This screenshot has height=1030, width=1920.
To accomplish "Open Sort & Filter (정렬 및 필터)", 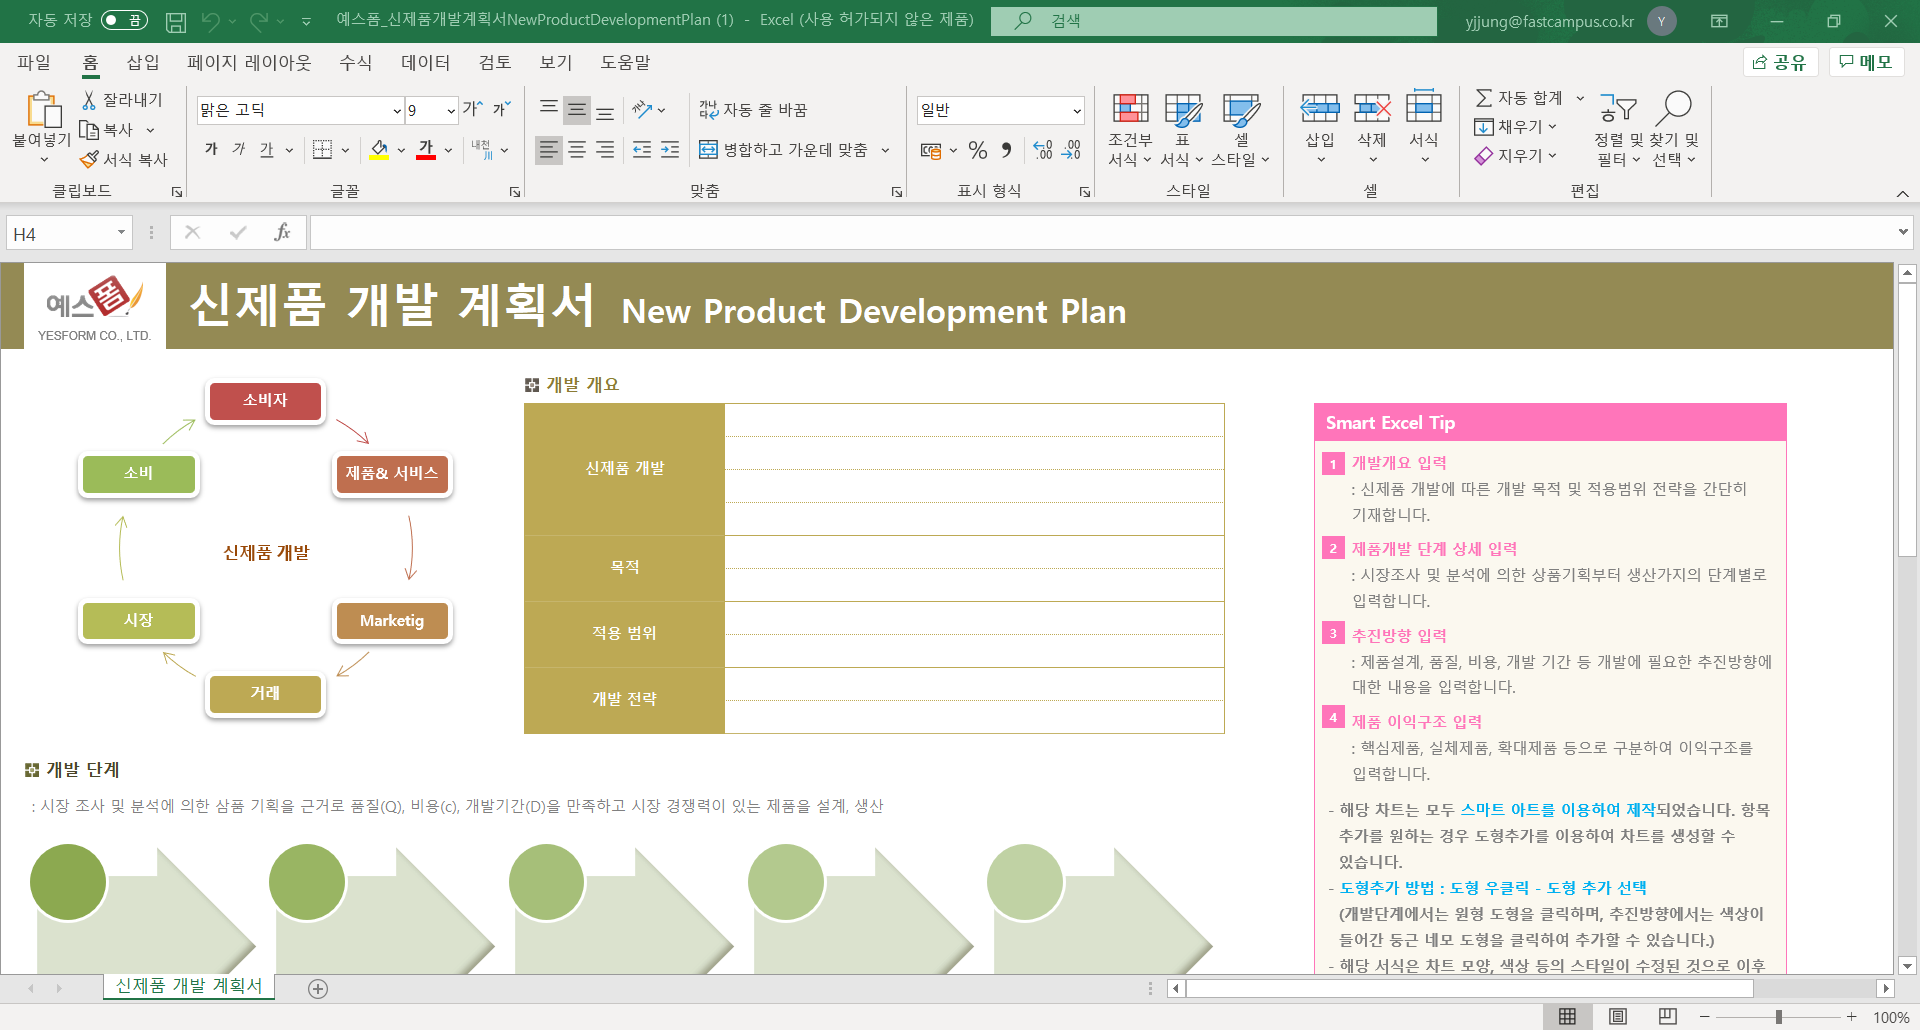I will point(1618,130).
